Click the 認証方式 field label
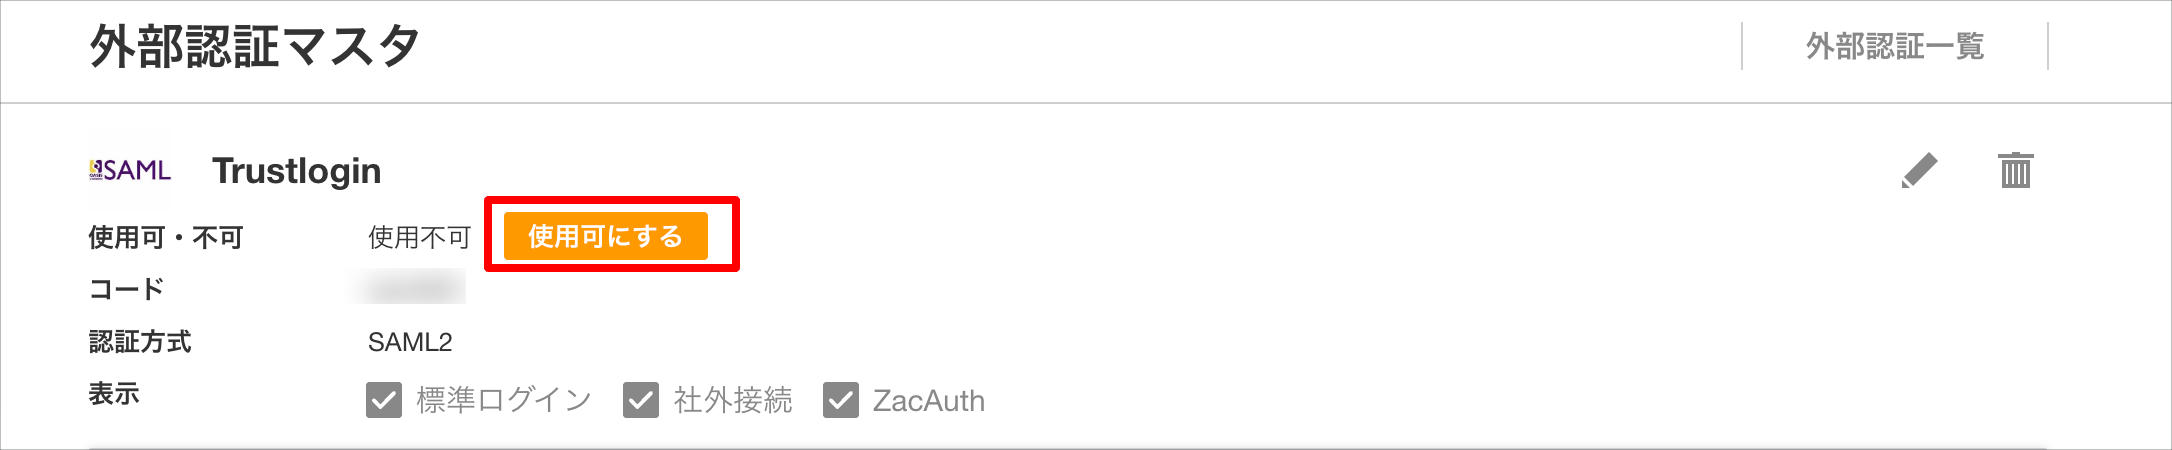This screenshot has height=450, width=2172. (140, 342)
